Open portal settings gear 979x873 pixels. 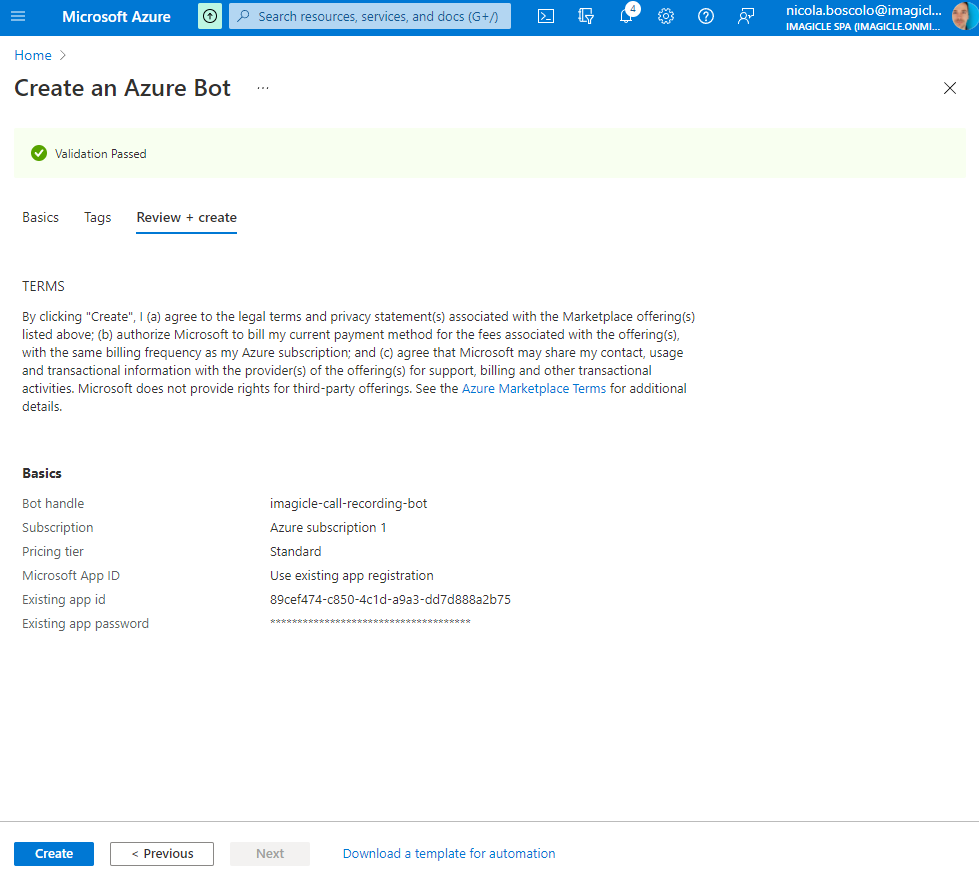(x=666, y=16)
